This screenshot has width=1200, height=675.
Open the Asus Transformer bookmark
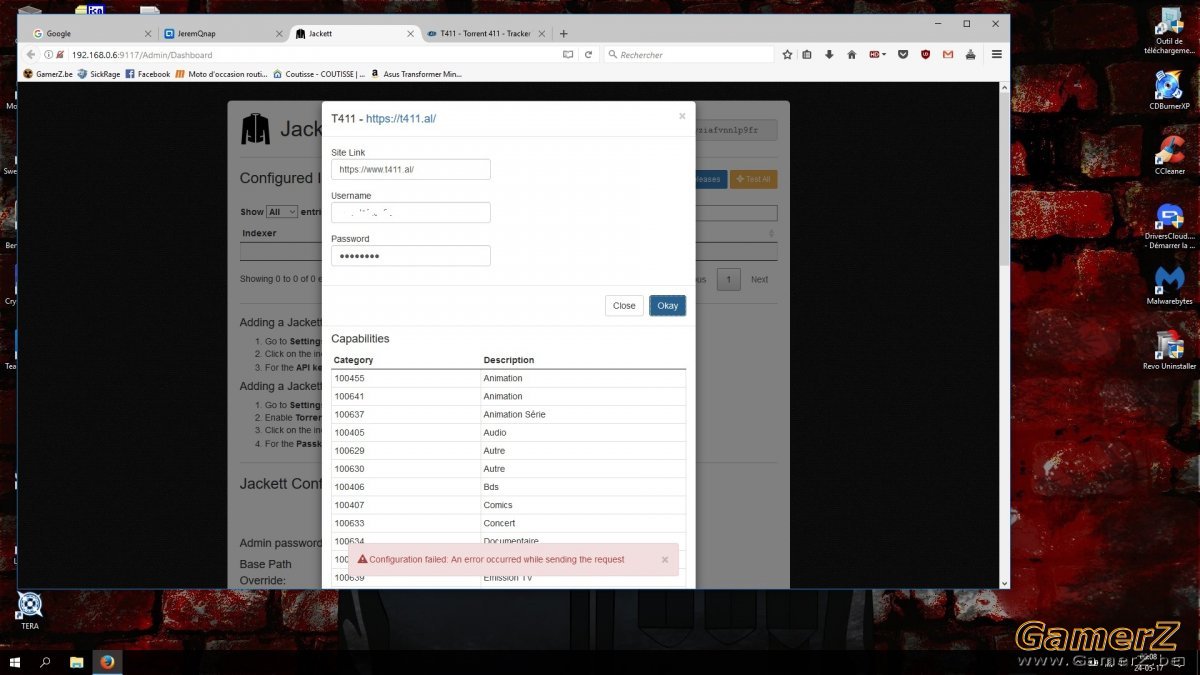pos(416,74)
